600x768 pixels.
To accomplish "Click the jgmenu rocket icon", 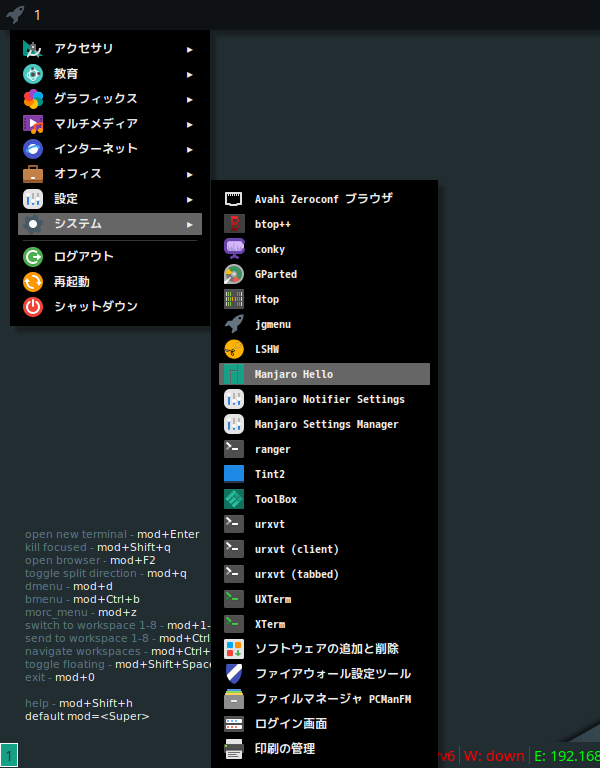I will pyautogui.click(x=234, y=324).
